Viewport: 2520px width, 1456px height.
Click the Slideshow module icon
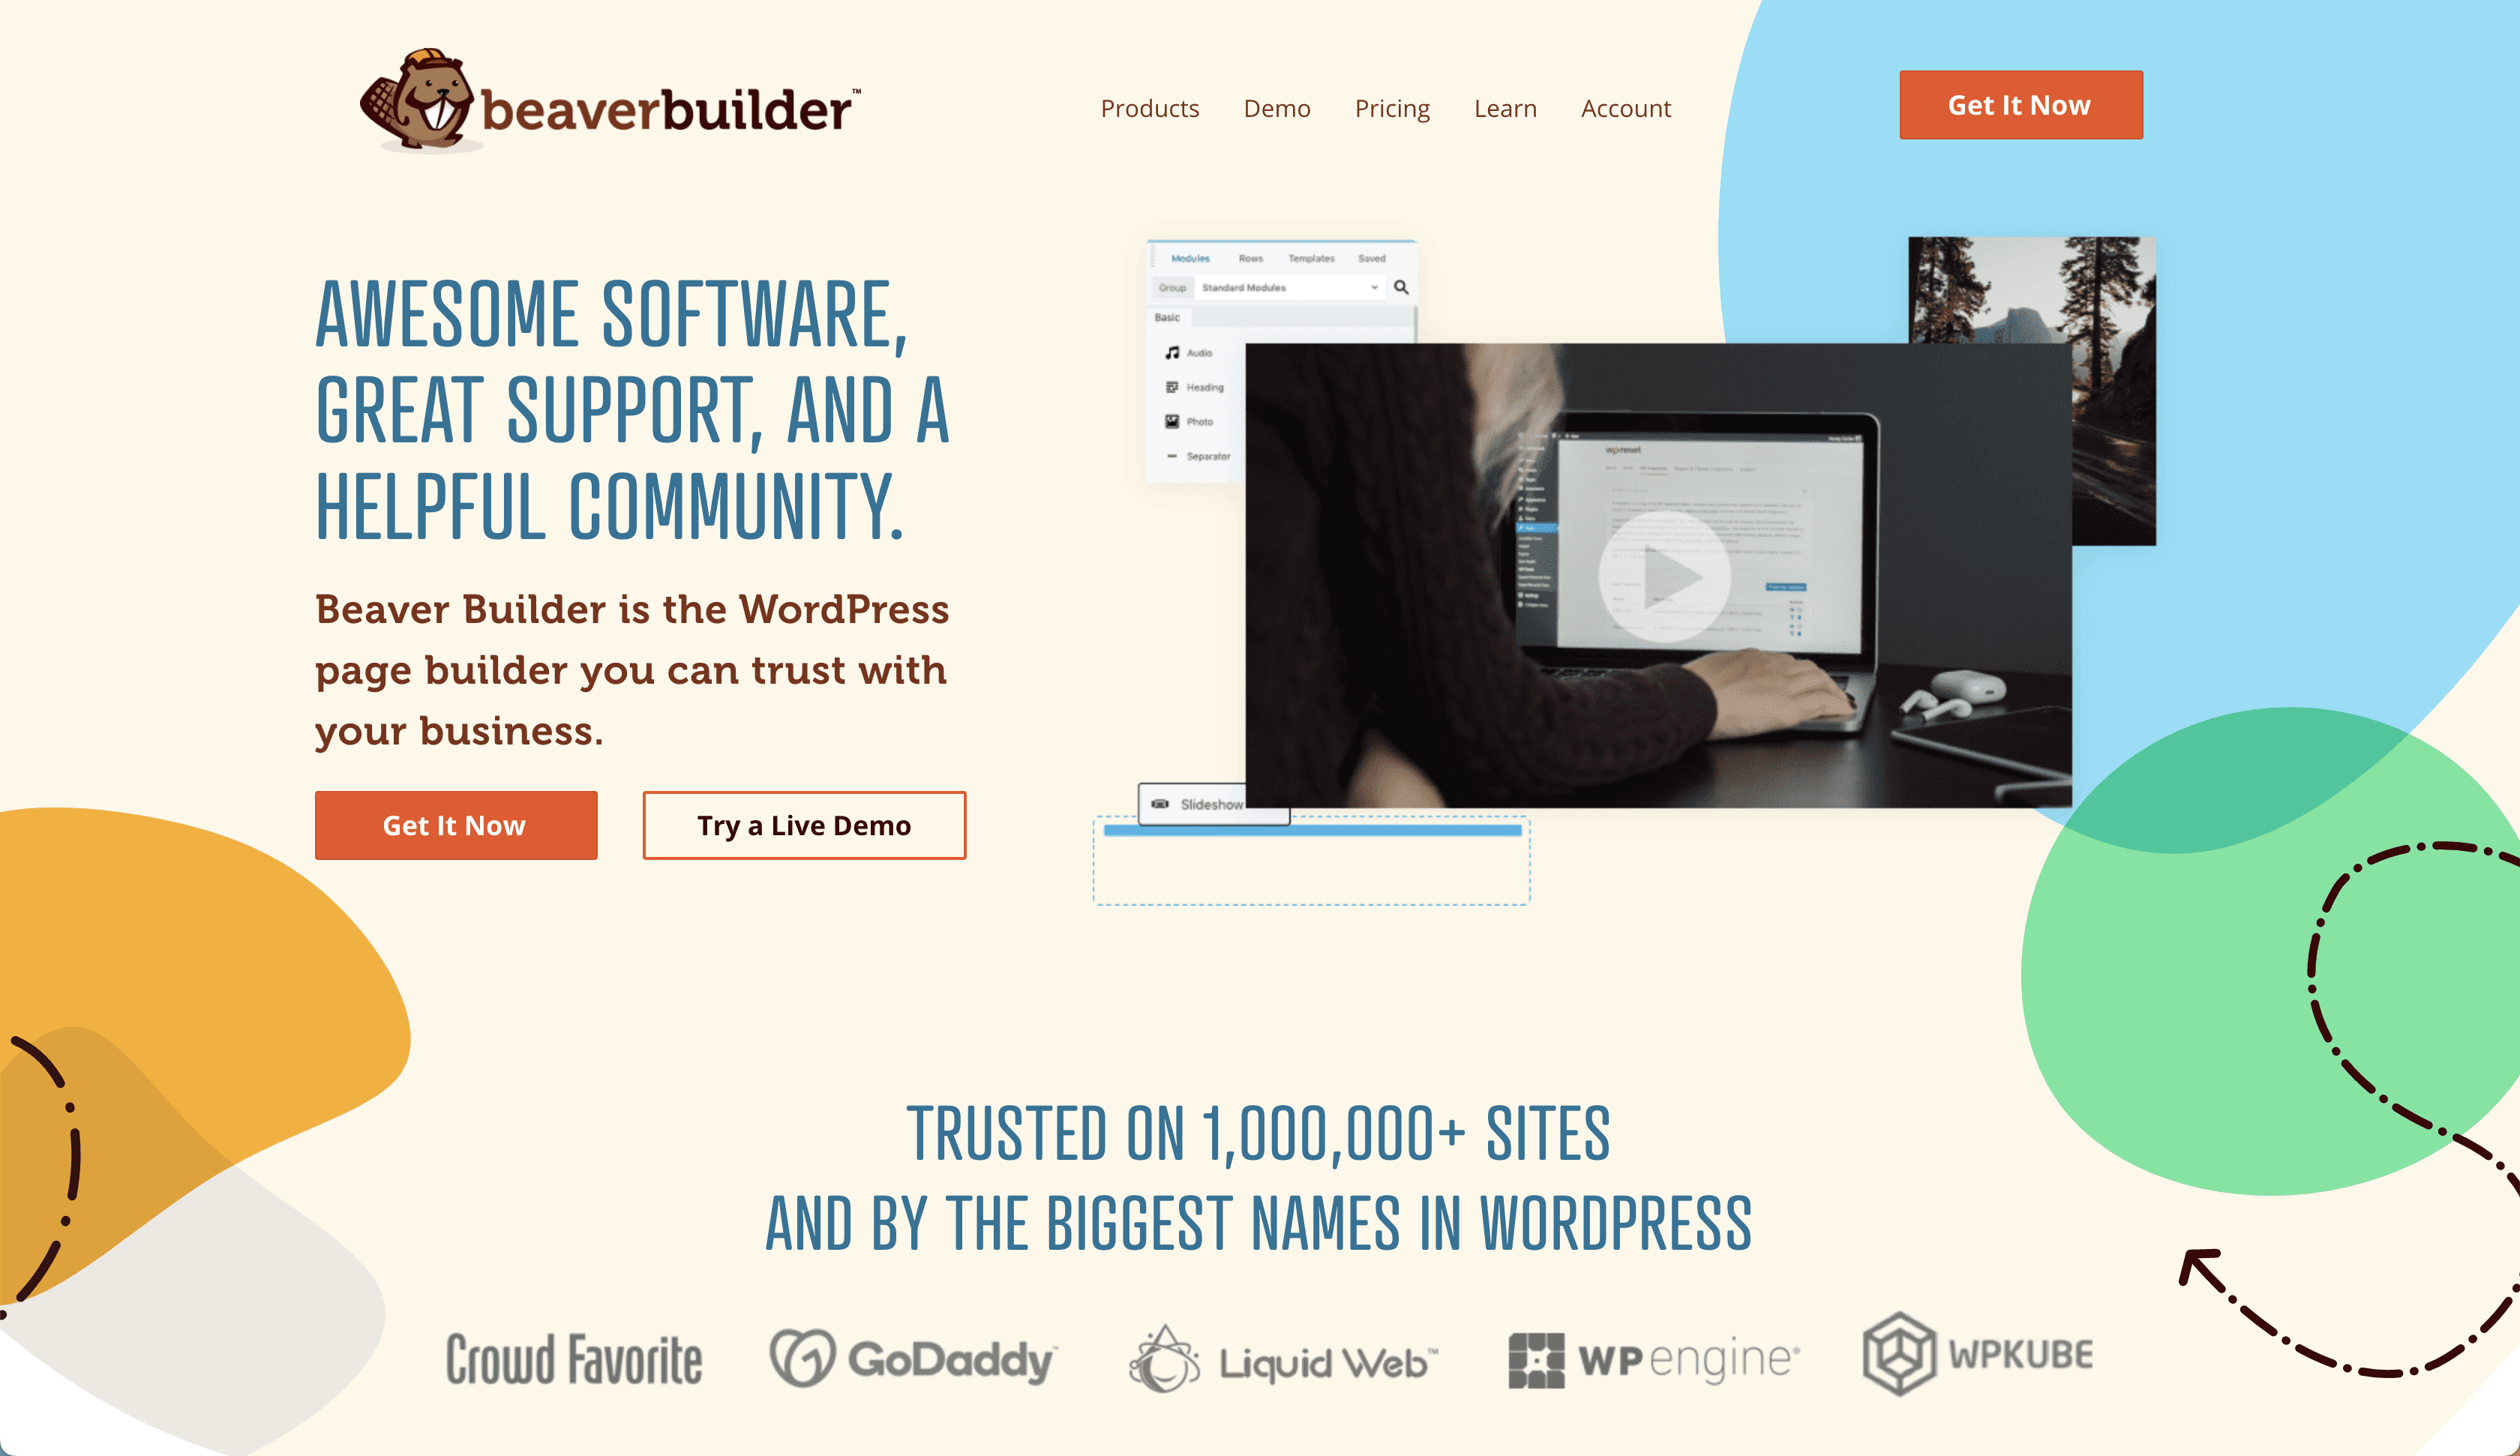(x=1161, y=801)
